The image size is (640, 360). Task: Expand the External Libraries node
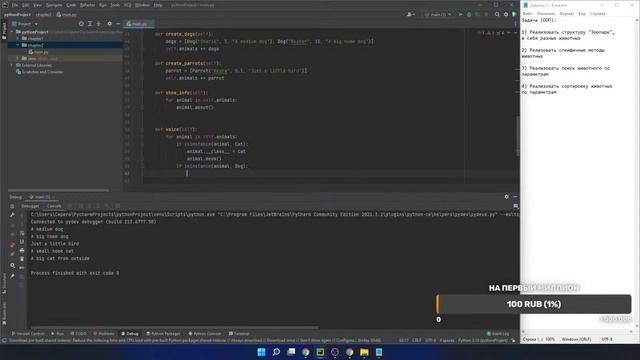pyautogui.click(x=12, y=65)
